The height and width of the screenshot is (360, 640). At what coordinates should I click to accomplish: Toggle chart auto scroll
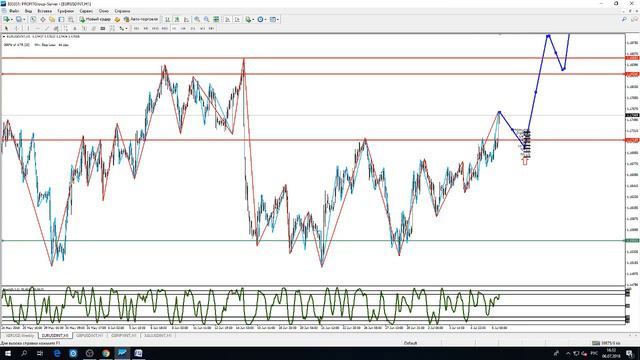pos(227,19)
